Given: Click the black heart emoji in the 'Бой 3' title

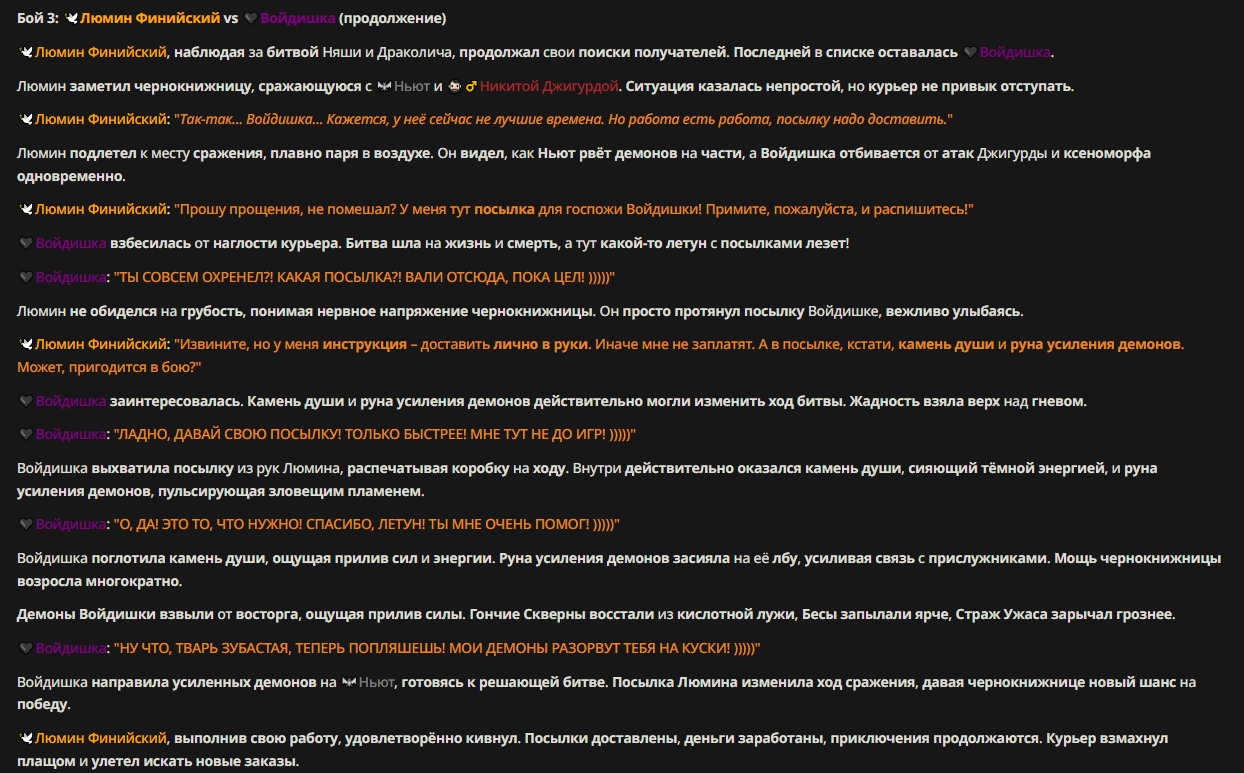Looking at the screenshot, I should [x=251, y=18].
